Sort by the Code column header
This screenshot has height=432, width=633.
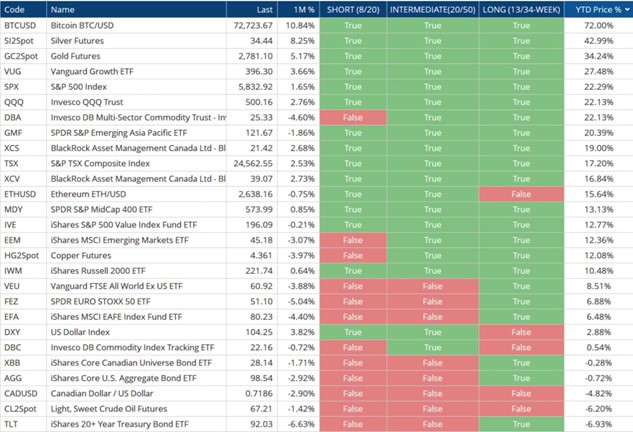click(23, 9)
